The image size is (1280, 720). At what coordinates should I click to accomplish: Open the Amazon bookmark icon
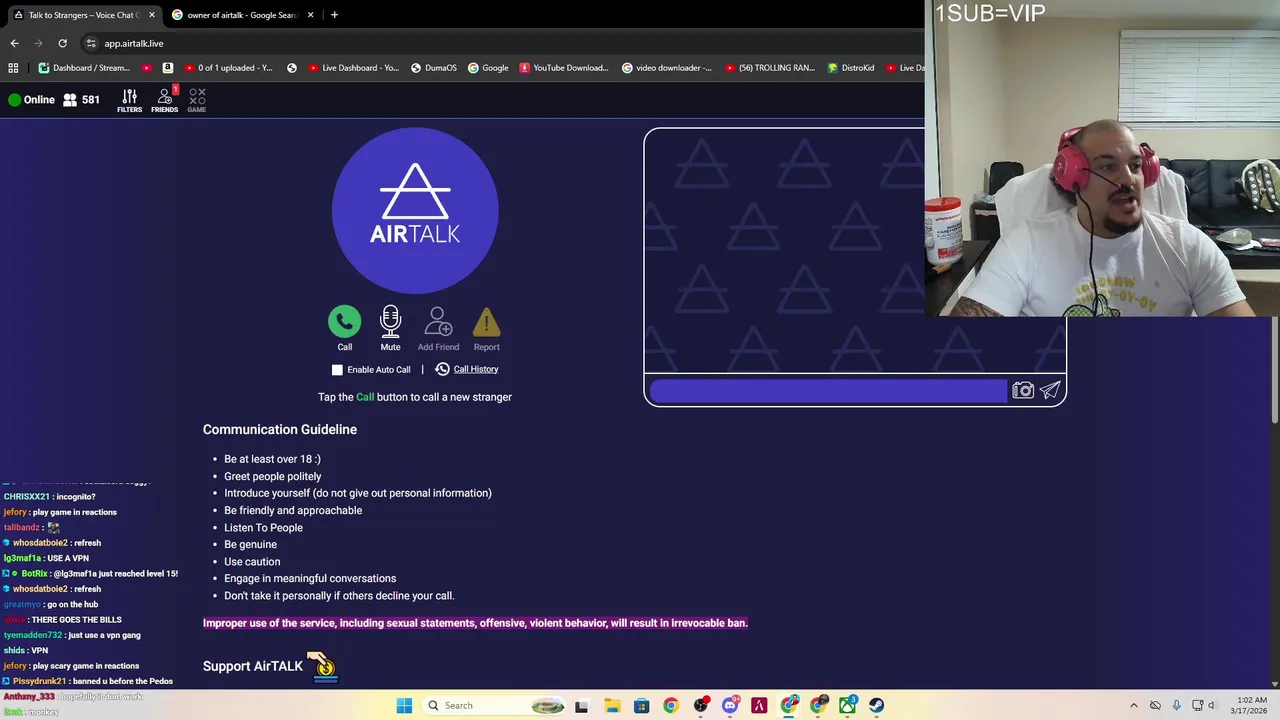click(x=167, y=68)
